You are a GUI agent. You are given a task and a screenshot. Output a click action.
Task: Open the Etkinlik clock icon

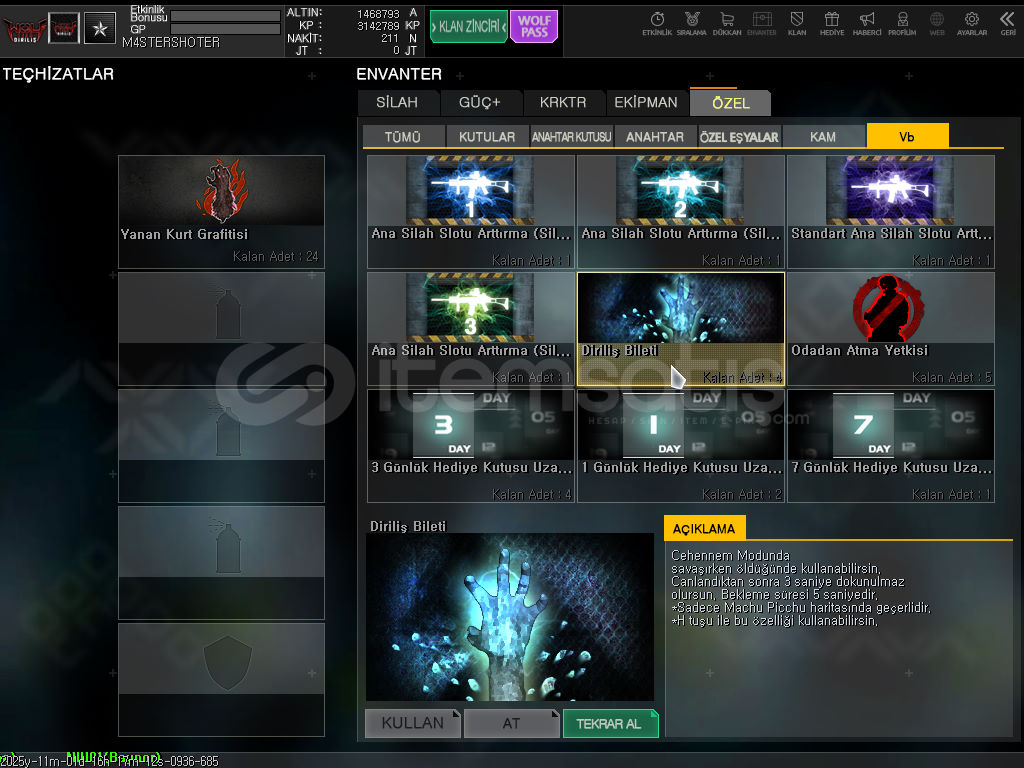click(657, 24)
